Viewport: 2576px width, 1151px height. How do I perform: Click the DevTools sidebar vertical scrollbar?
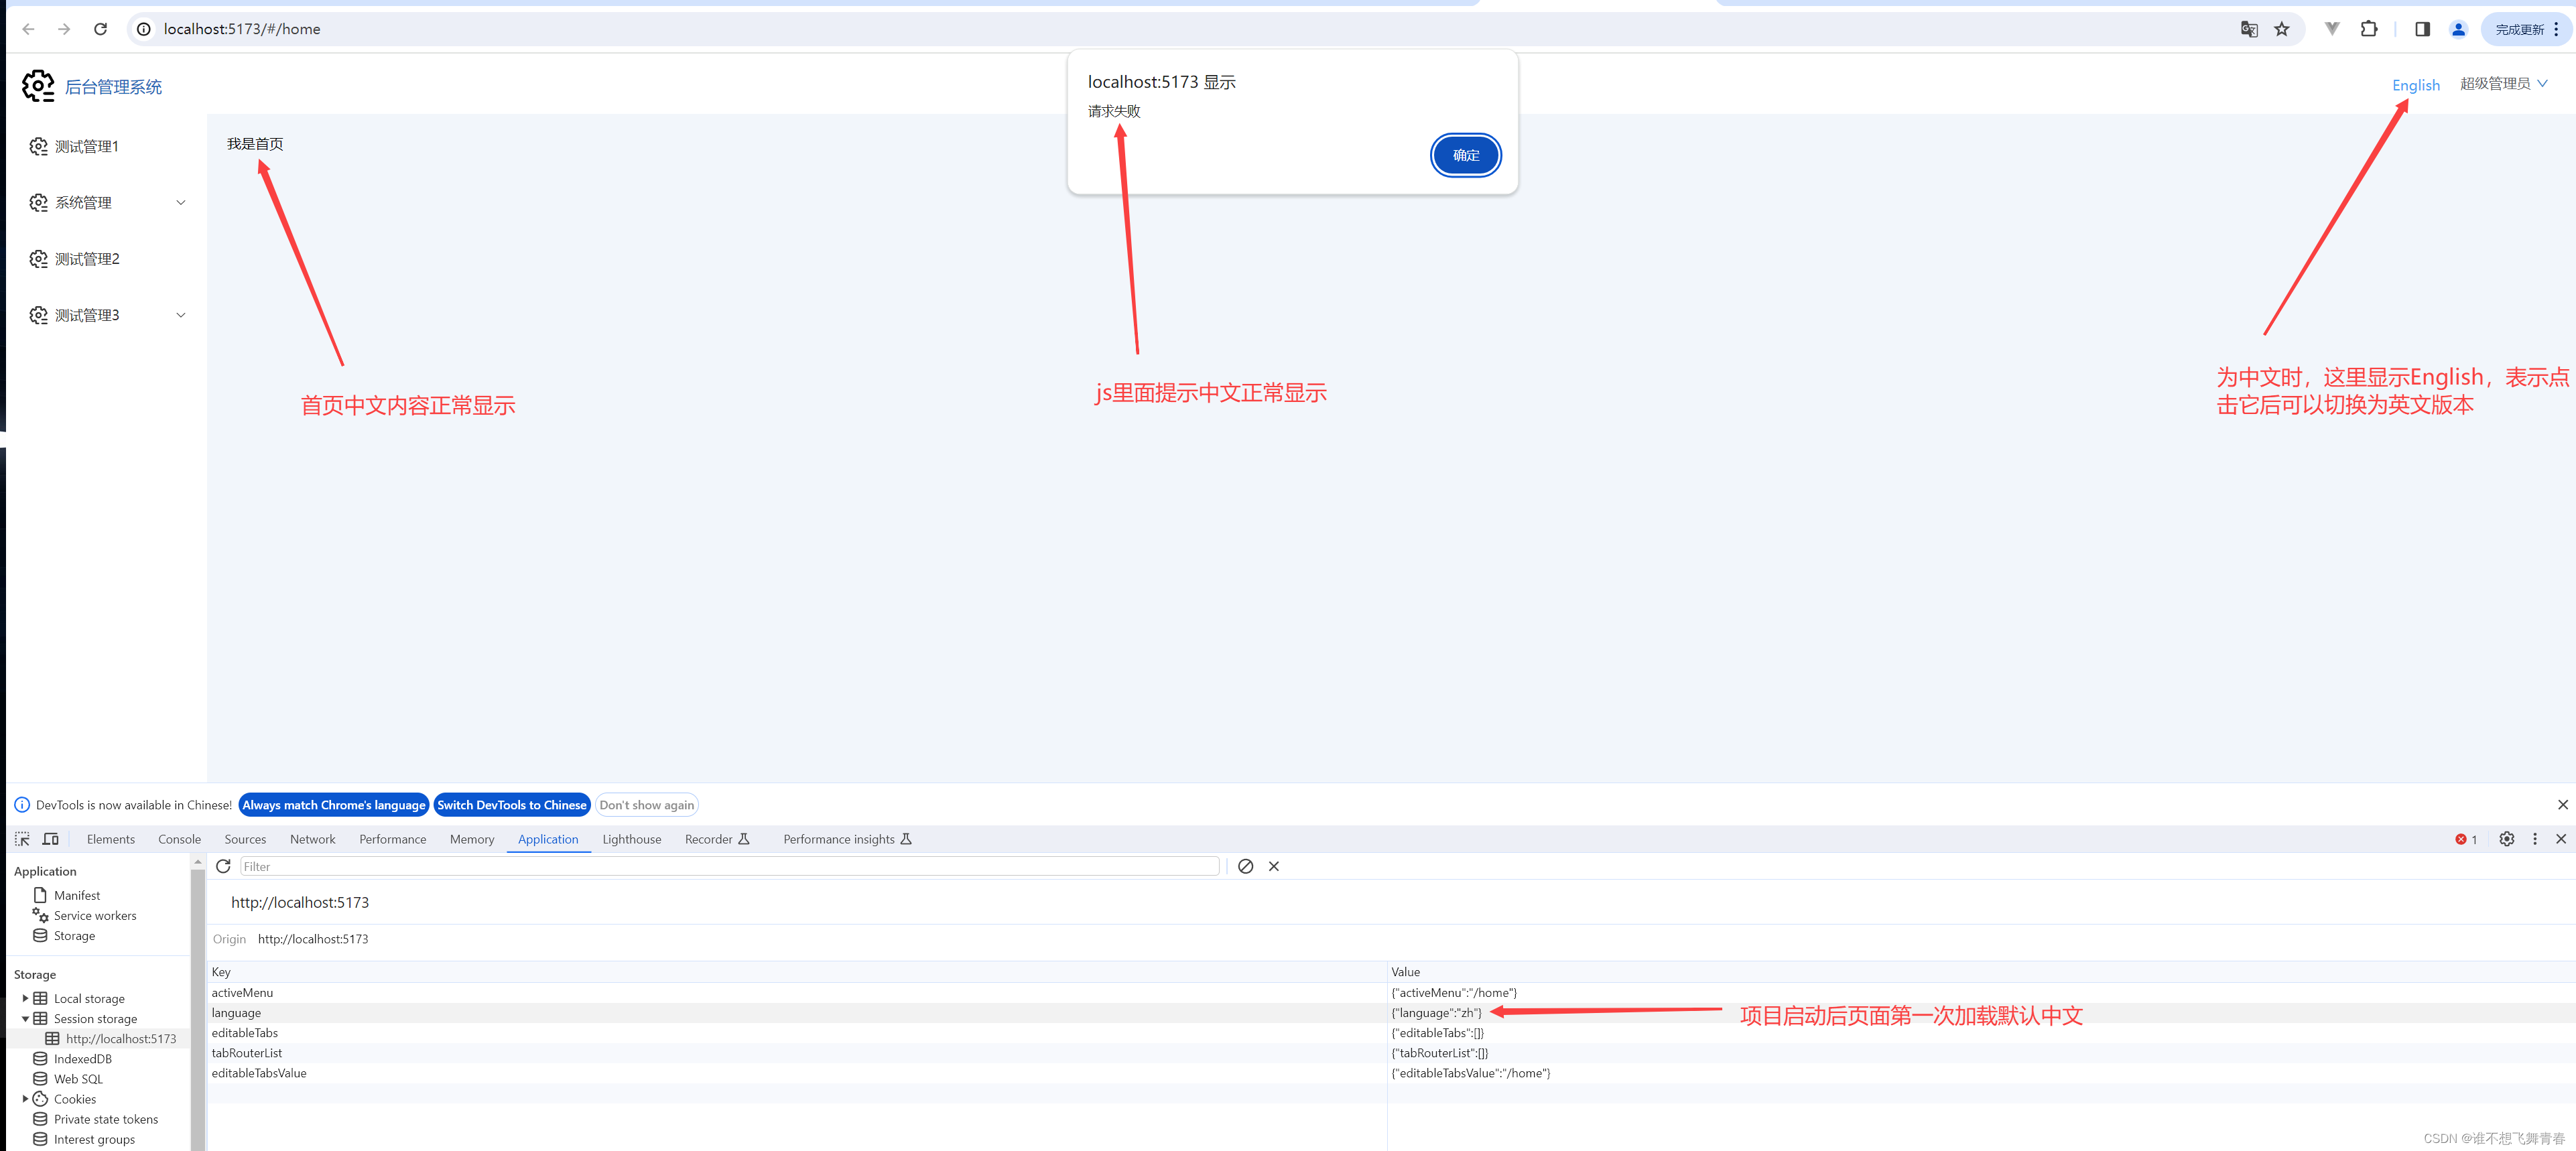tap(197, 1010)
